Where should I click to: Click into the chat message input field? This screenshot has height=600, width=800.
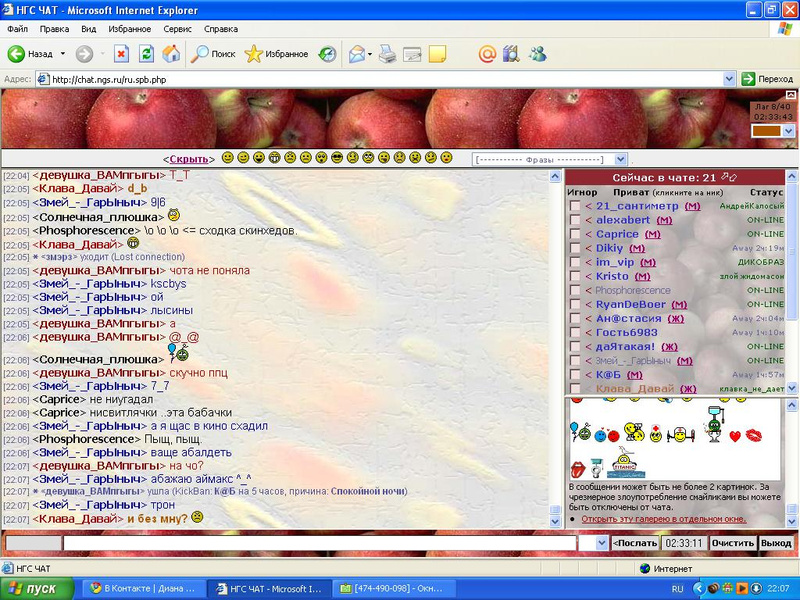(x=320, y=543)
